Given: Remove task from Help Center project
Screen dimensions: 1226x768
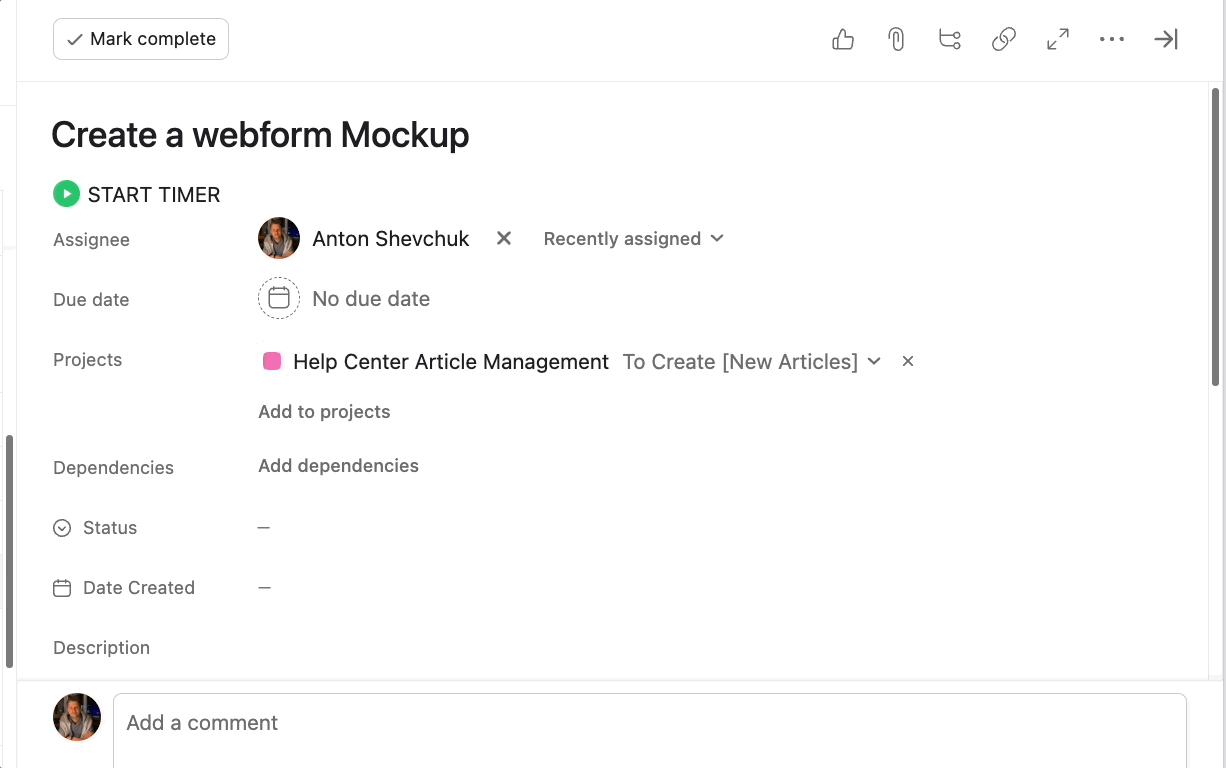Looking at the screenshot, I should [908, 361].
